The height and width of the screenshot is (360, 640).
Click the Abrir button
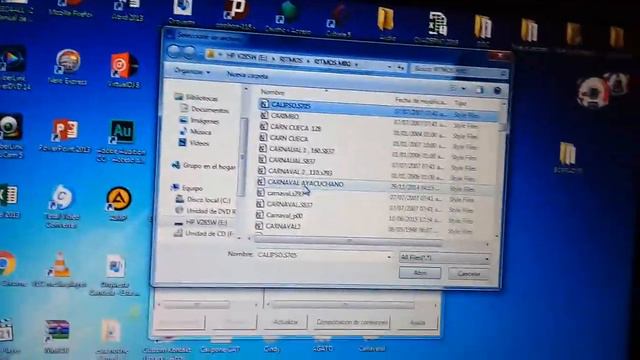point(420,273)
